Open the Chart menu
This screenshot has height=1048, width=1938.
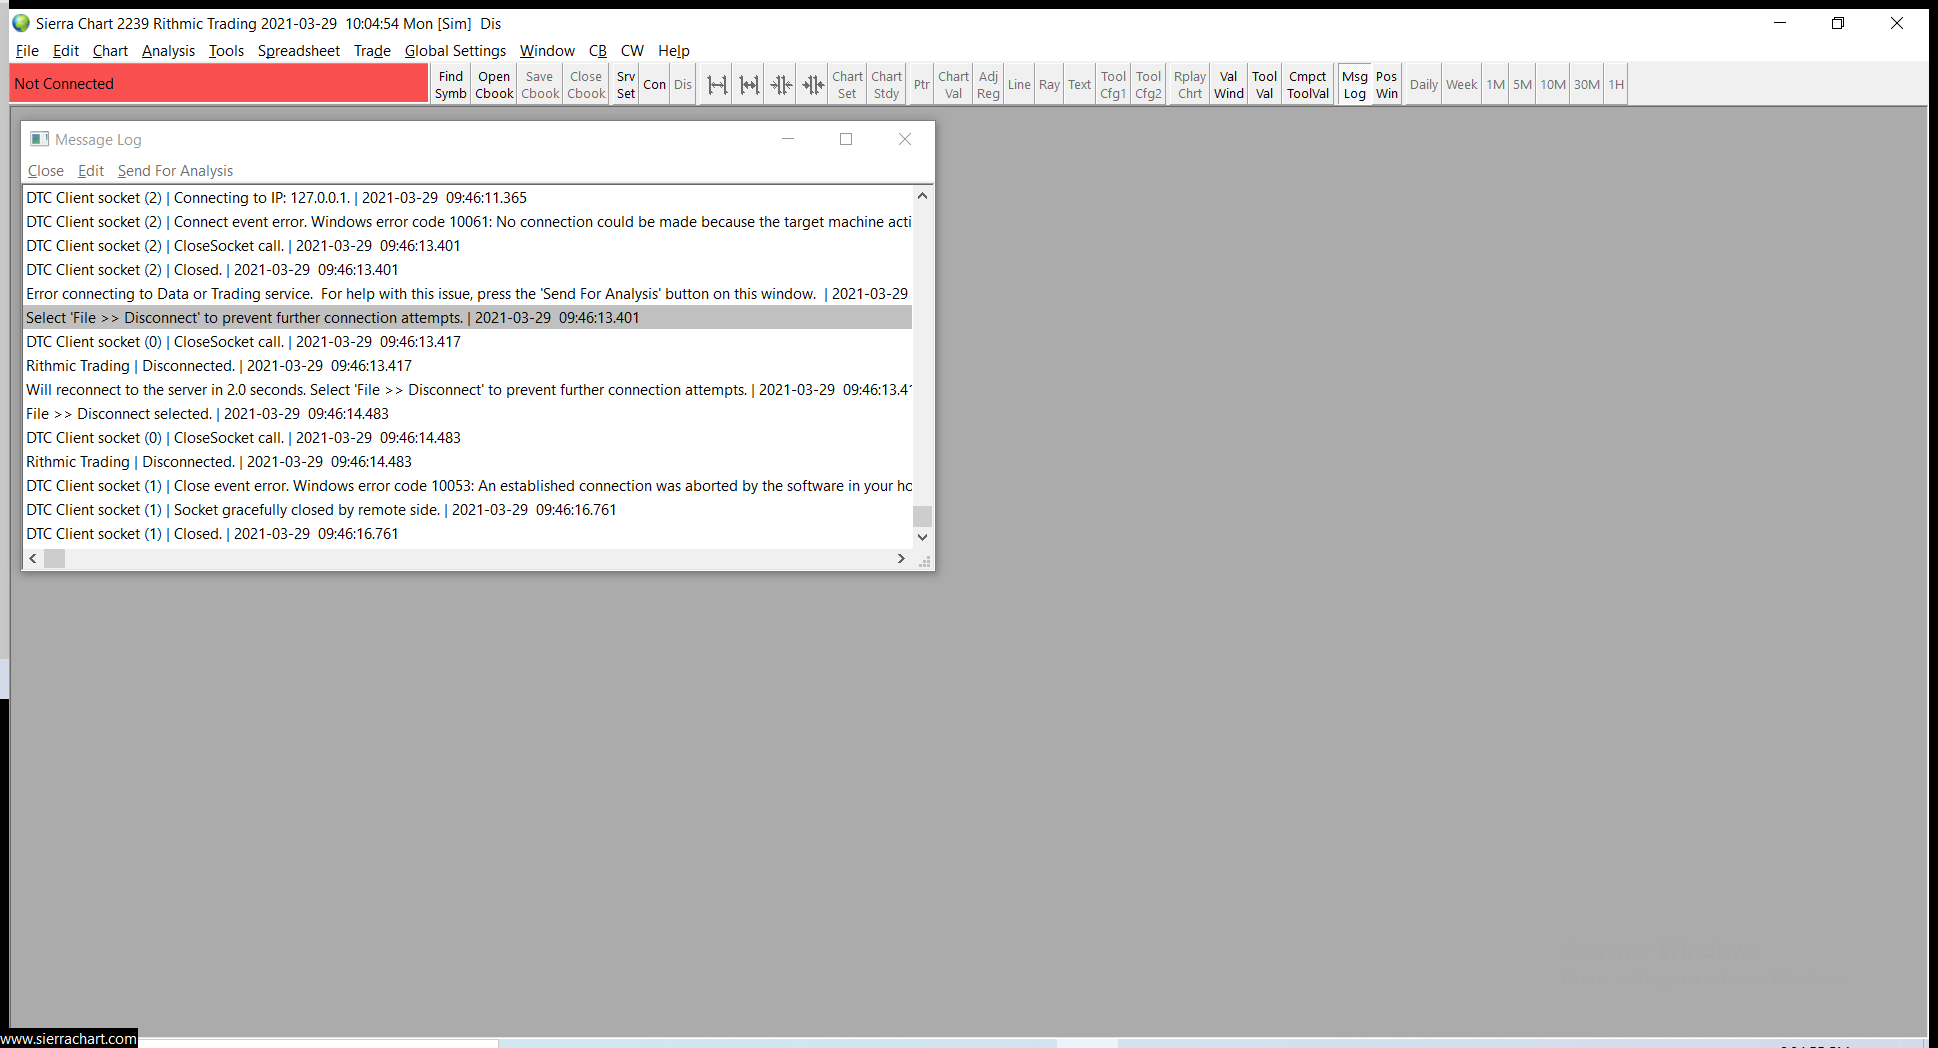coord(110,51)
